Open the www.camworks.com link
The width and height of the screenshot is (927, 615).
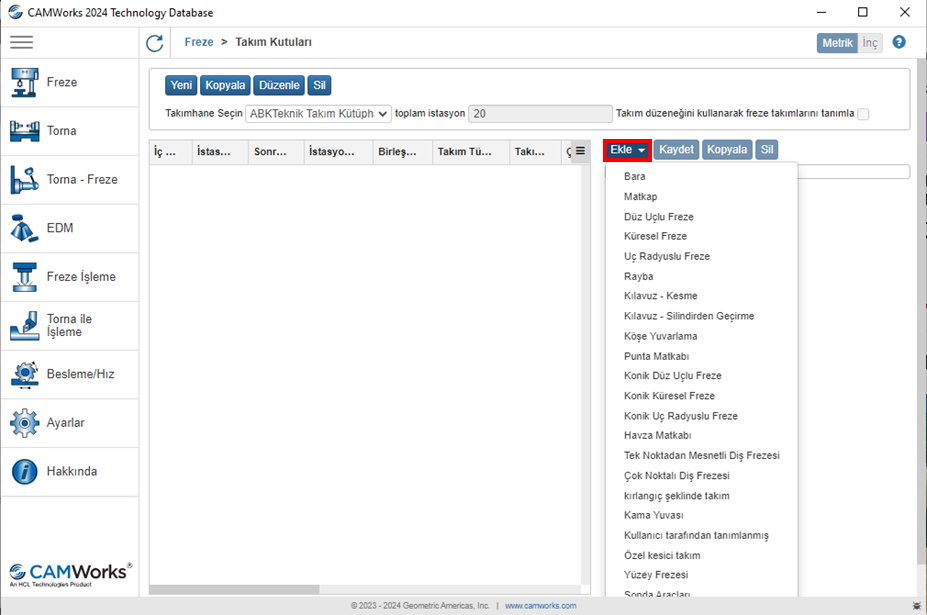540,606
